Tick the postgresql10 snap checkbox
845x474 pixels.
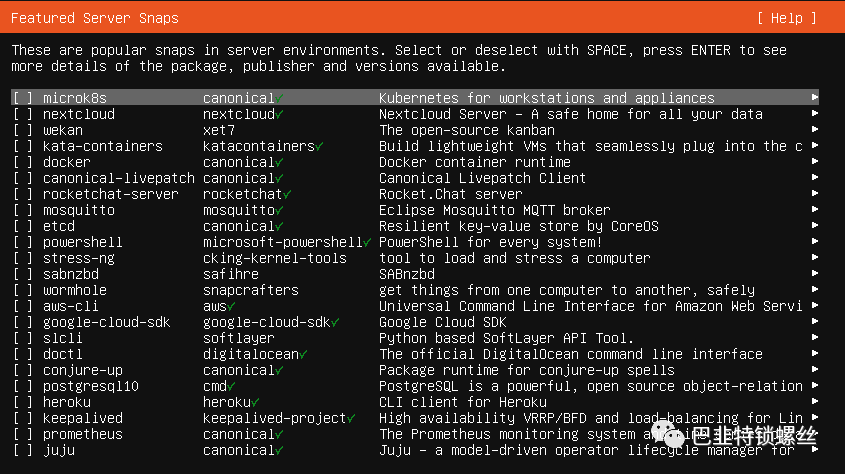coord(23,386)
